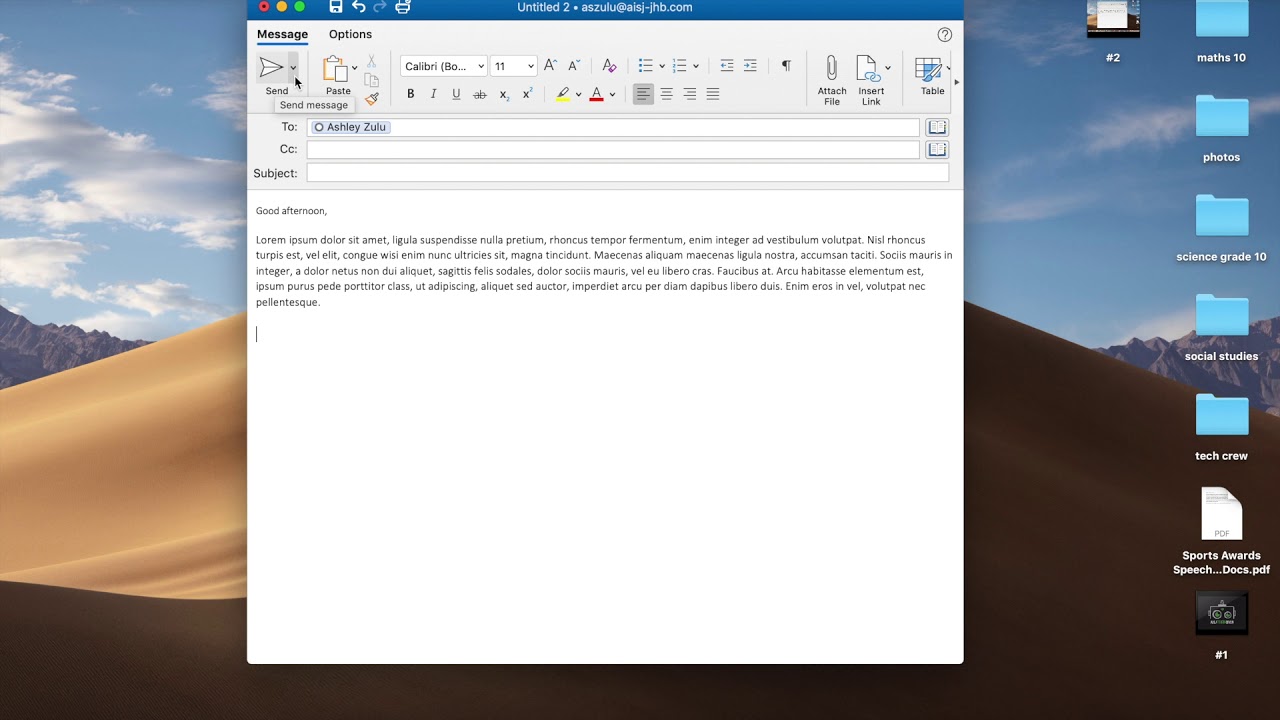Open the Calibri font name dropdown
Image resolution: width=1280 pixels, height=720 pixels.
click(x=444, y=66)
